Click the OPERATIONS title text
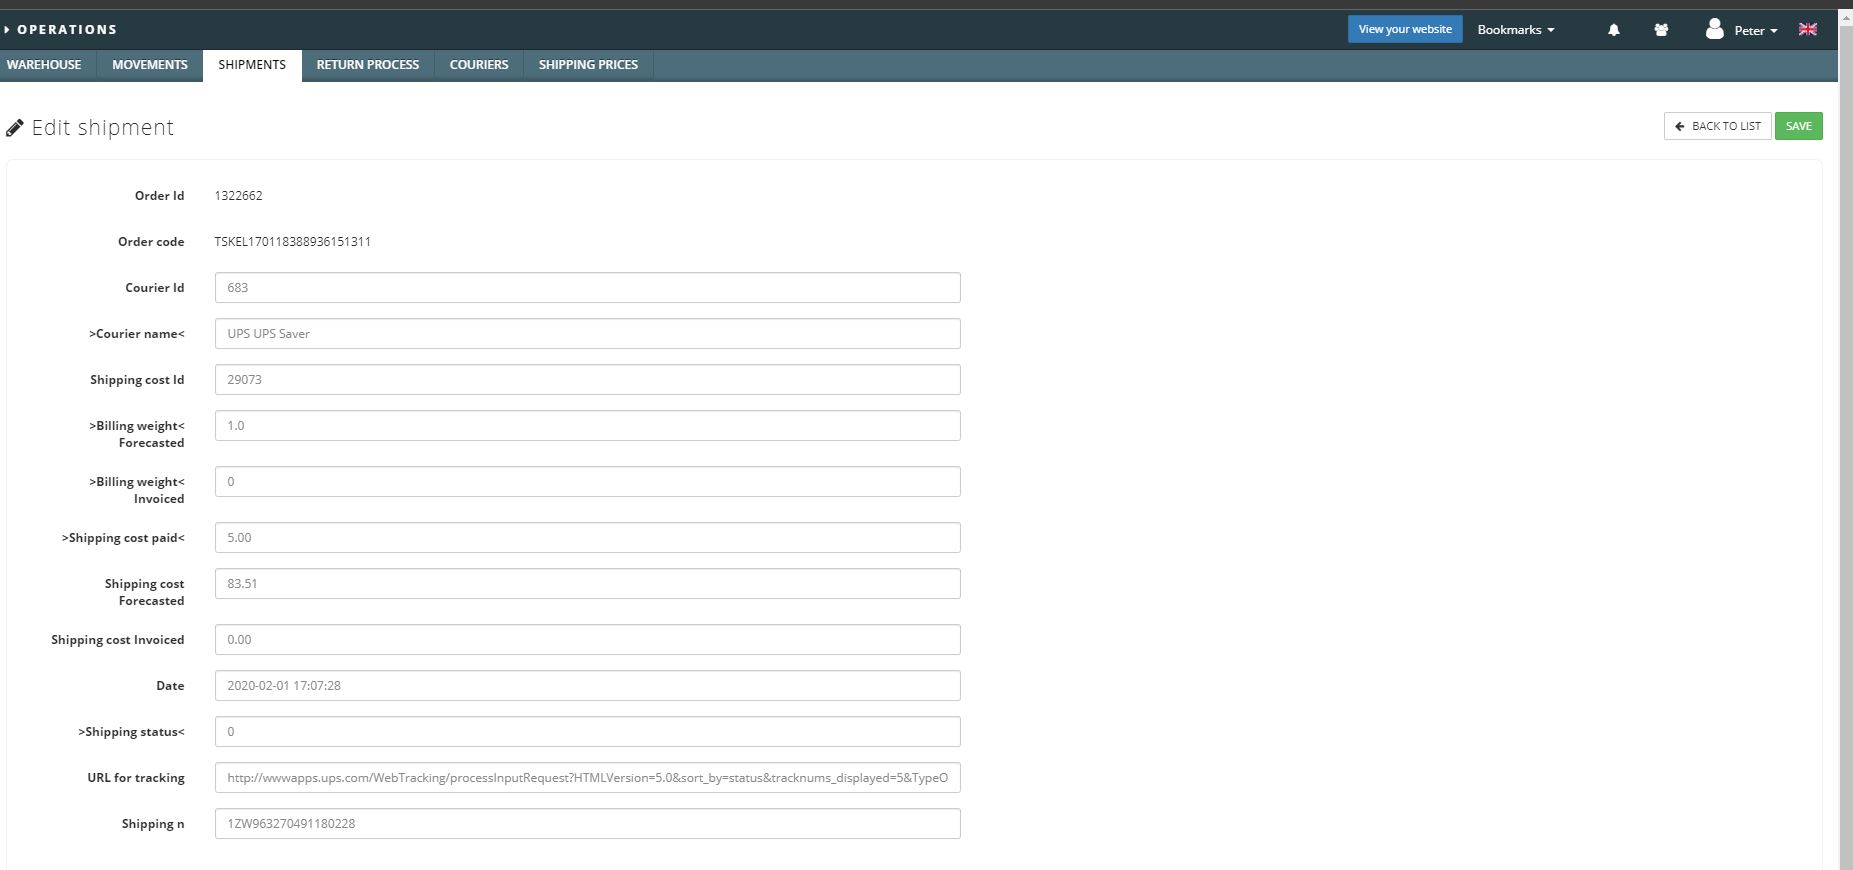The height and width of the screenshot is (870, 1853). pos(67,30)
